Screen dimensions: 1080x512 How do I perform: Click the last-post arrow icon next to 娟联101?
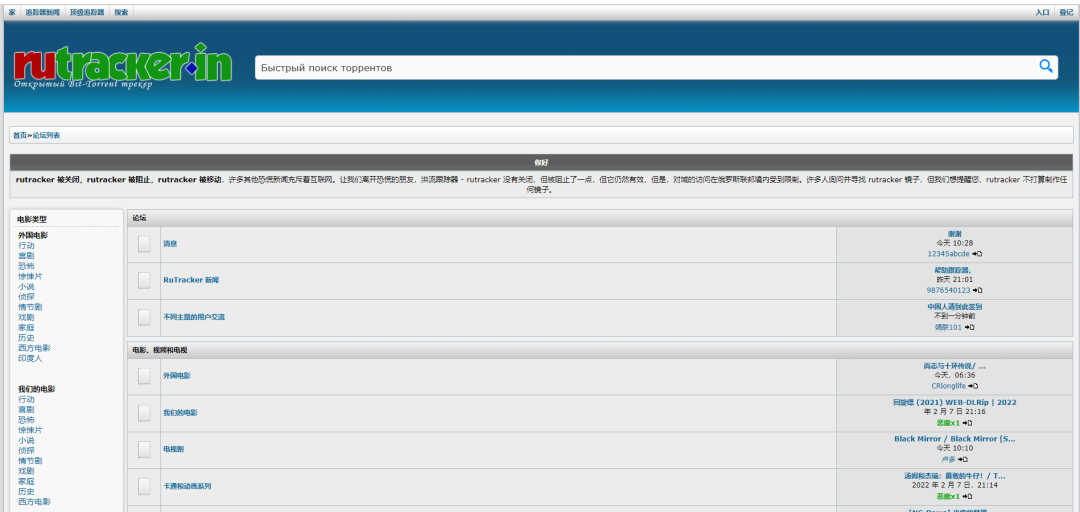[969, 327]
